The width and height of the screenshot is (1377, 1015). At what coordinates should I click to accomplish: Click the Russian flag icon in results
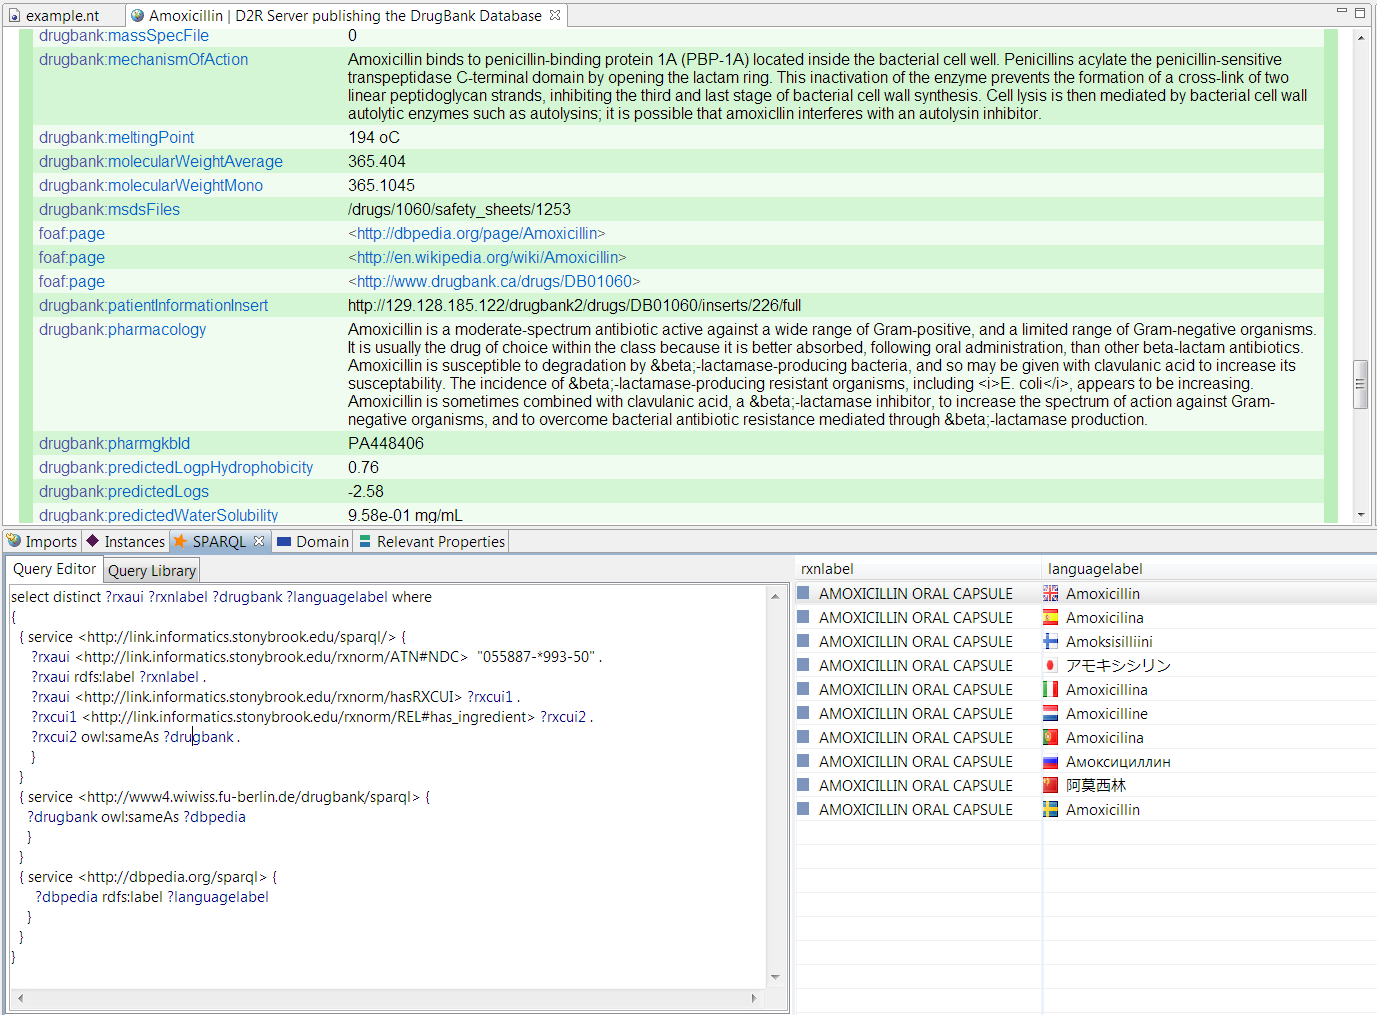pos(1050,762)
